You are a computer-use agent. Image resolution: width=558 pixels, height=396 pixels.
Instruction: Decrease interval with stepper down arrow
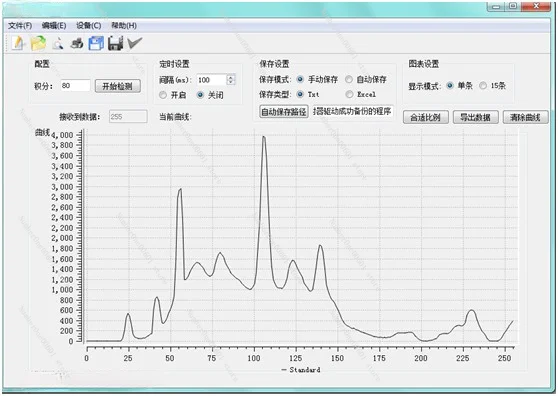coord(231,82)
